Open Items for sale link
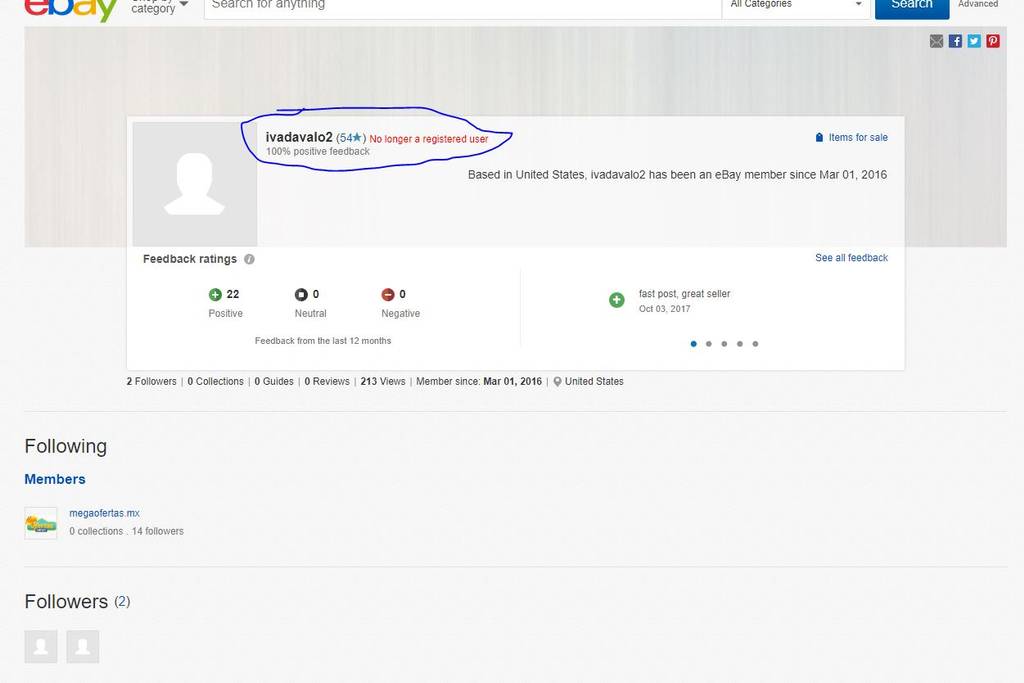 pos(857,137)
